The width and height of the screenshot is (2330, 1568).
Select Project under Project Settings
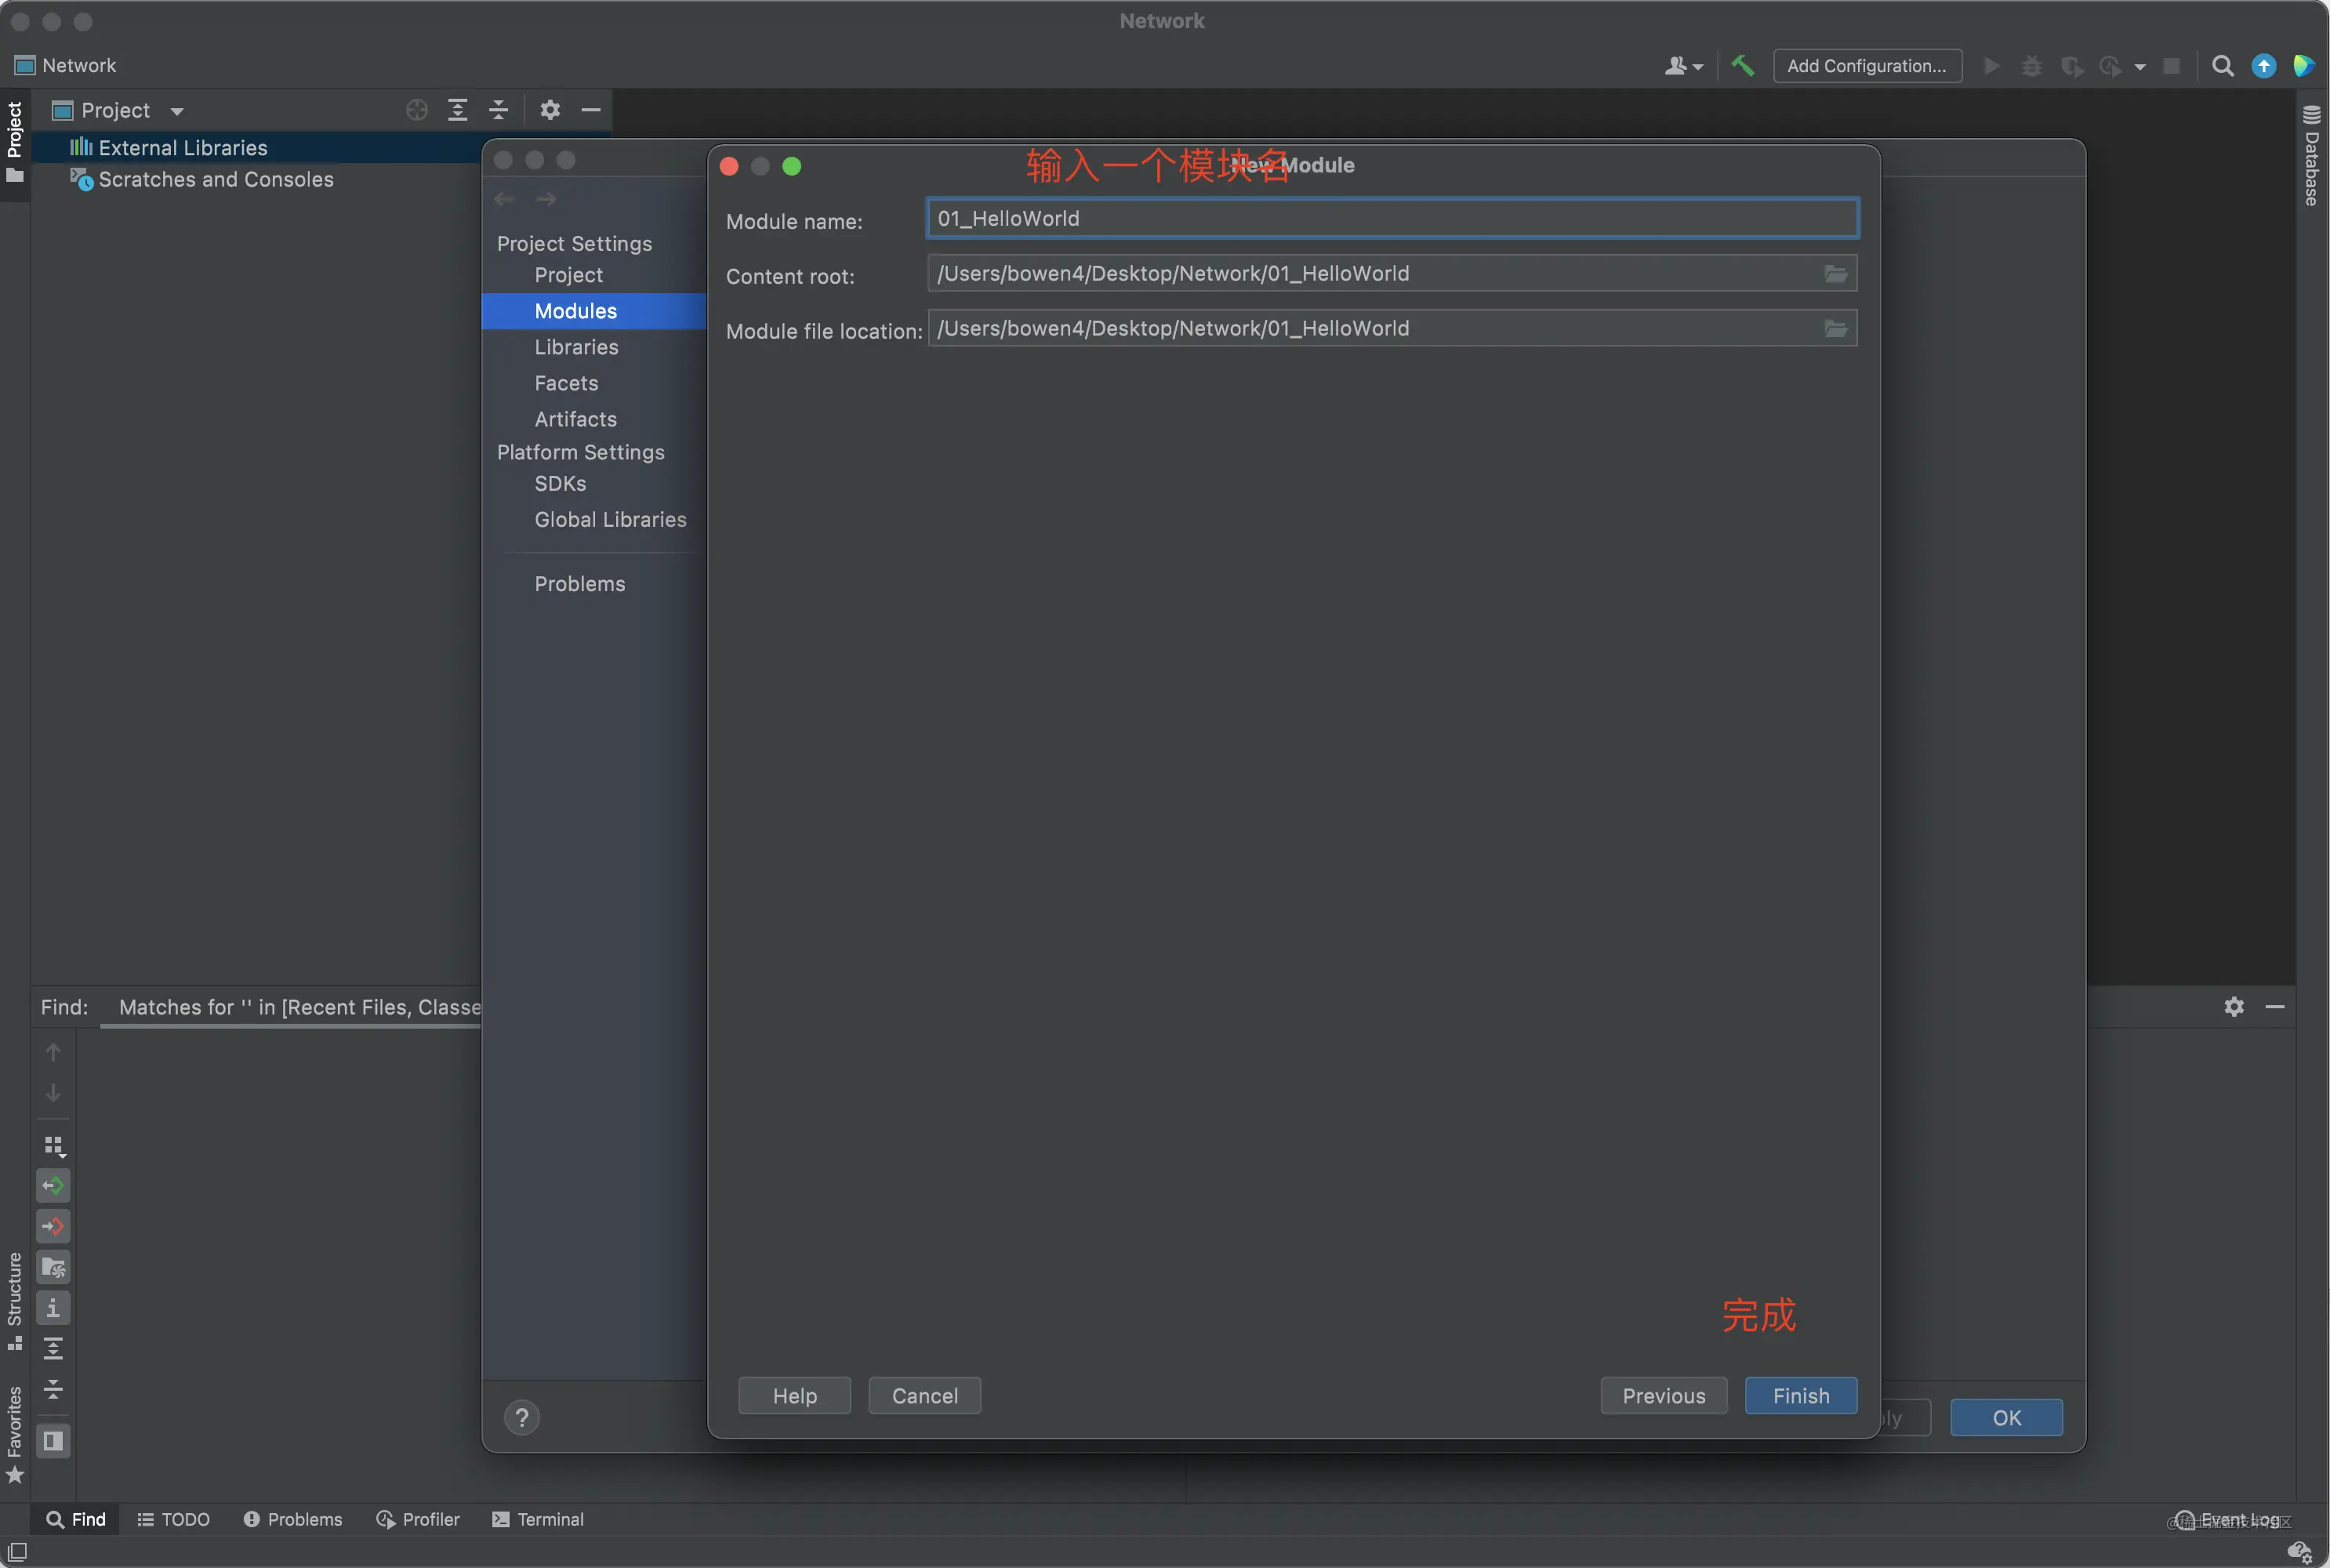pos(568,275)
